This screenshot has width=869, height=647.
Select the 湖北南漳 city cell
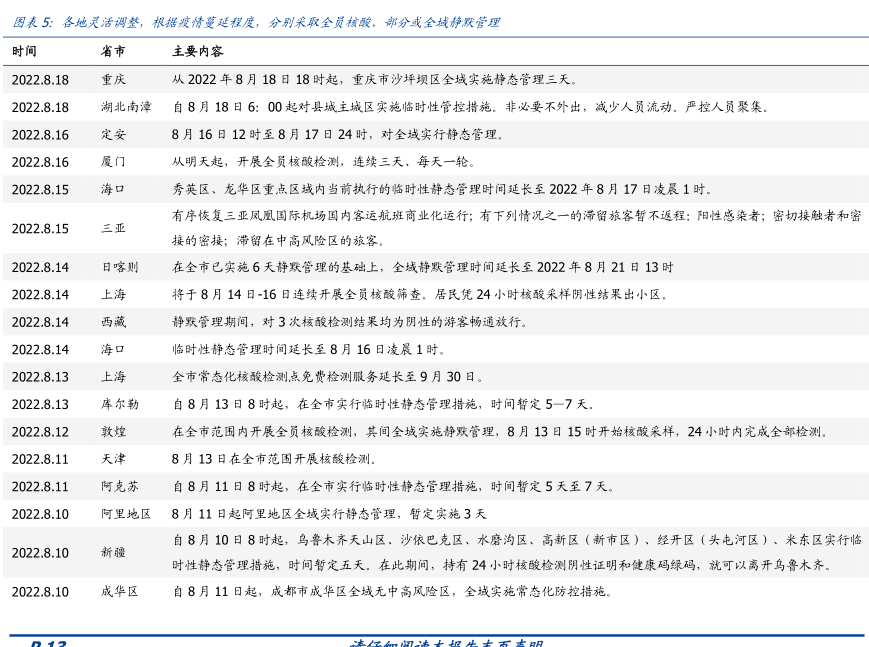126,107
